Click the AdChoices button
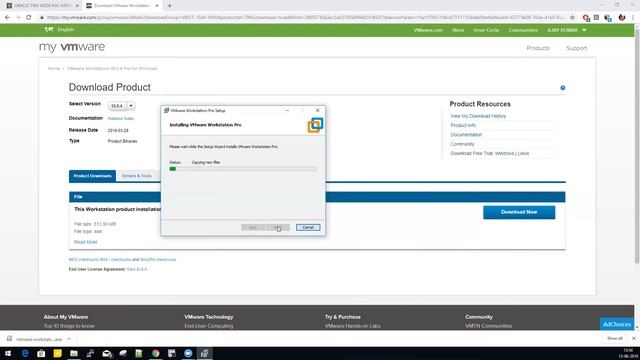The height and width of the screenshot is (360, 640). (617, 324)
